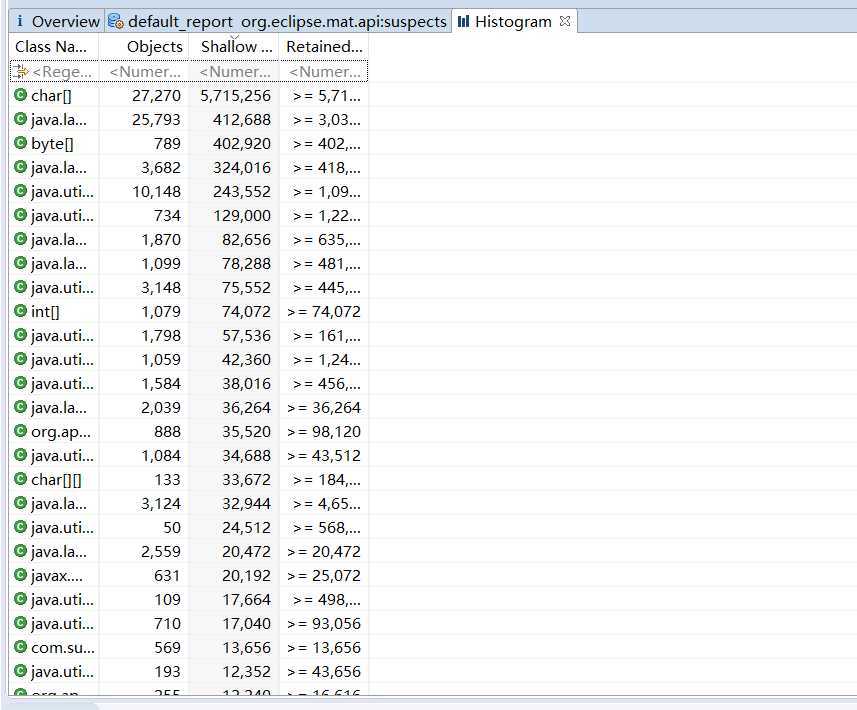Select the char[] class row
This screenshot has height=710, width=857.
pyautogui.click(x=189, y=96)
